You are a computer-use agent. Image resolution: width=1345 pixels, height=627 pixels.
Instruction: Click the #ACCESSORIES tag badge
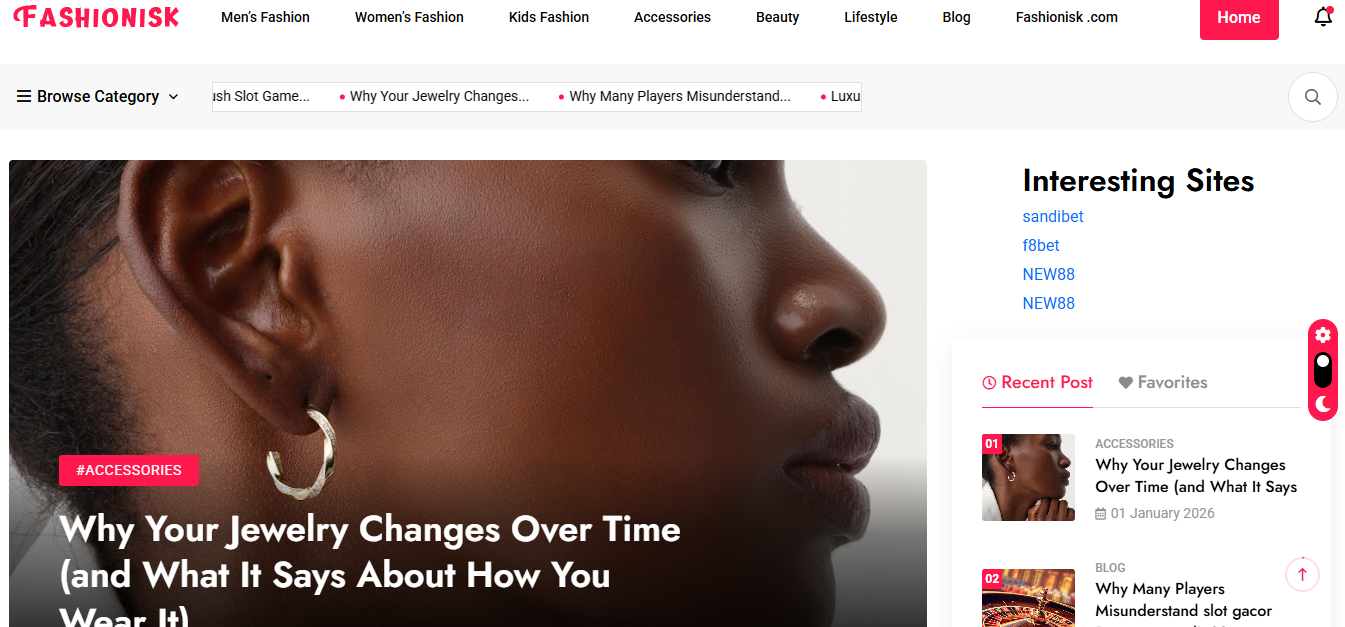pyautogui.click(x=129, y=470)
